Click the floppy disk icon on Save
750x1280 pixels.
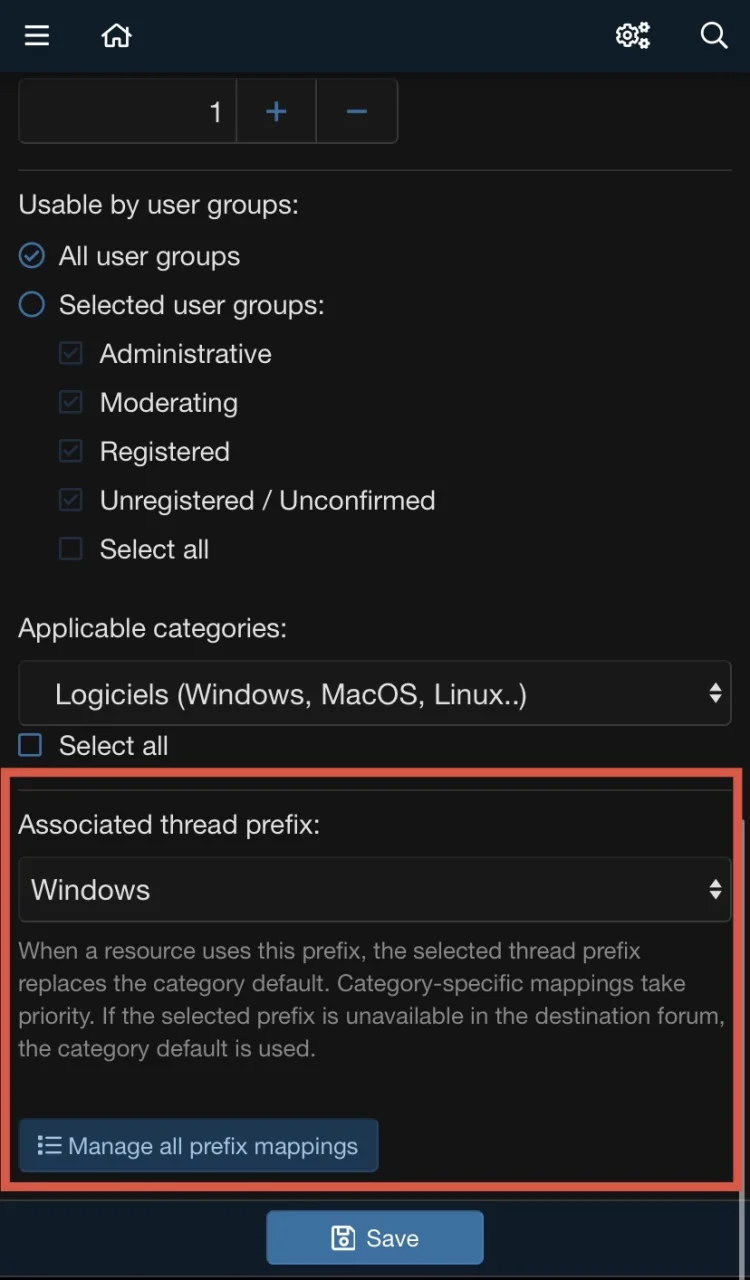343,1238
